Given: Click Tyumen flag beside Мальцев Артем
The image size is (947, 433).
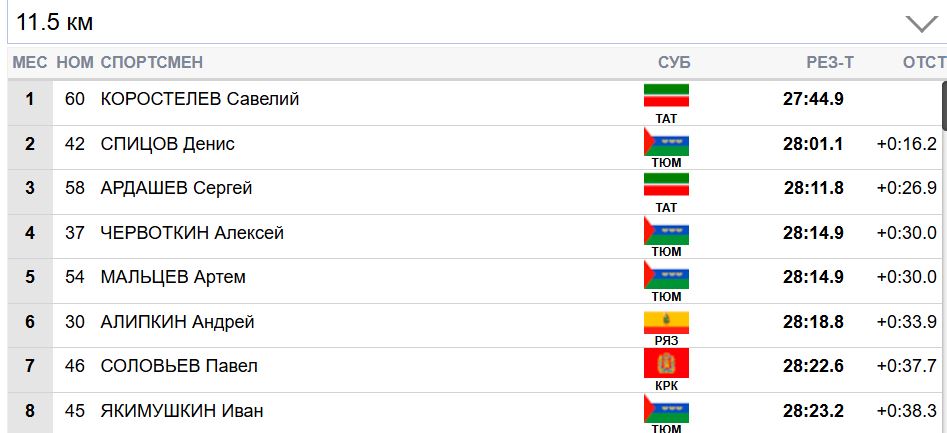Looking at the screenshot, I should click(666, 275).
